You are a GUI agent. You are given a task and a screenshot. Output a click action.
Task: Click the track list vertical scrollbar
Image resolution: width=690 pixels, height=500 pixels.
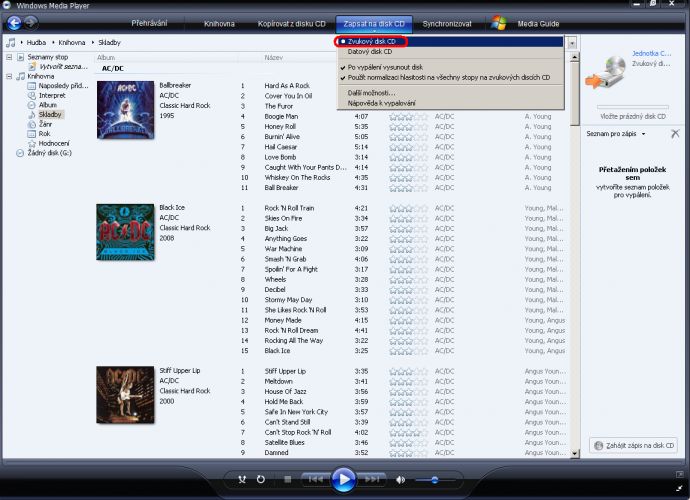tap(574, 255)
